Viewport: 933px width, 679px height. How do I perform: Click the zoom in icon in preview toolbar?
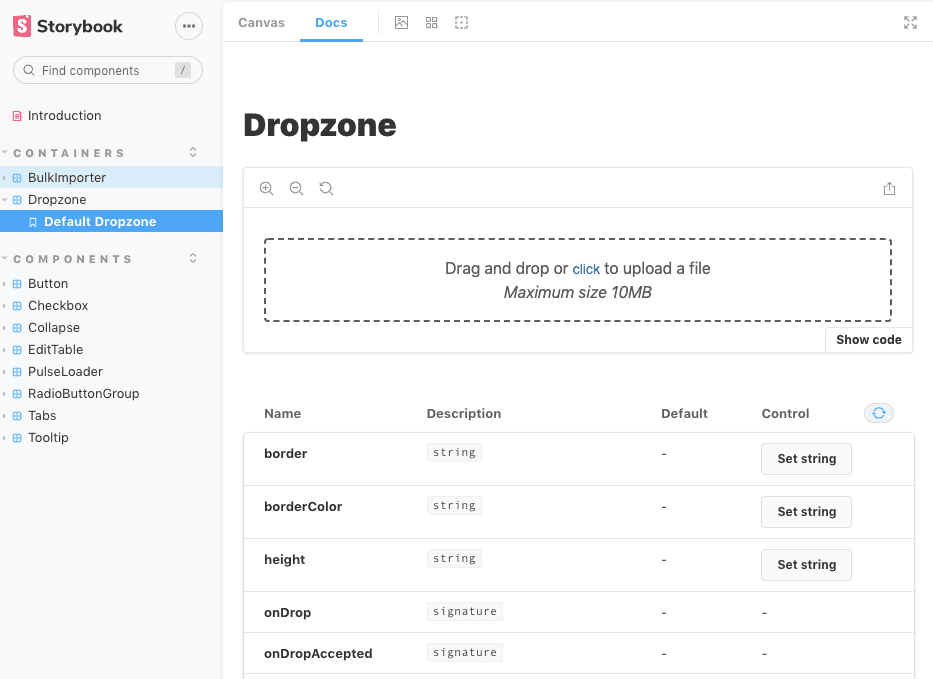(266, 188)
